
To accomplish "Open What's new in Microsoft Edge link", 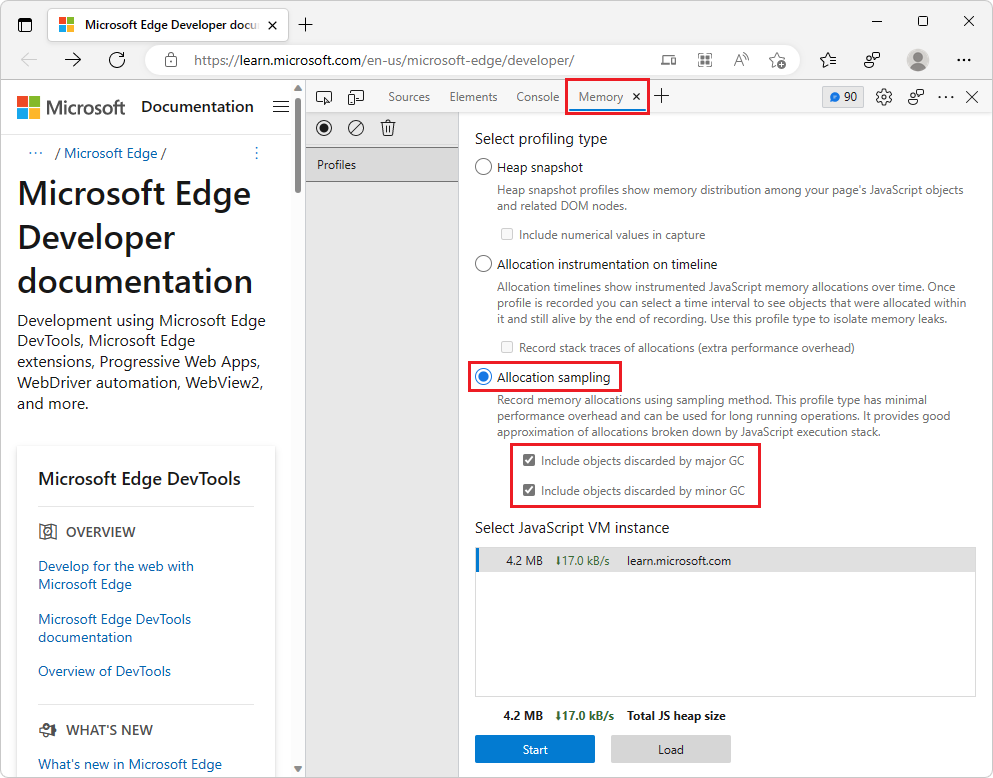I will [130, 764].
